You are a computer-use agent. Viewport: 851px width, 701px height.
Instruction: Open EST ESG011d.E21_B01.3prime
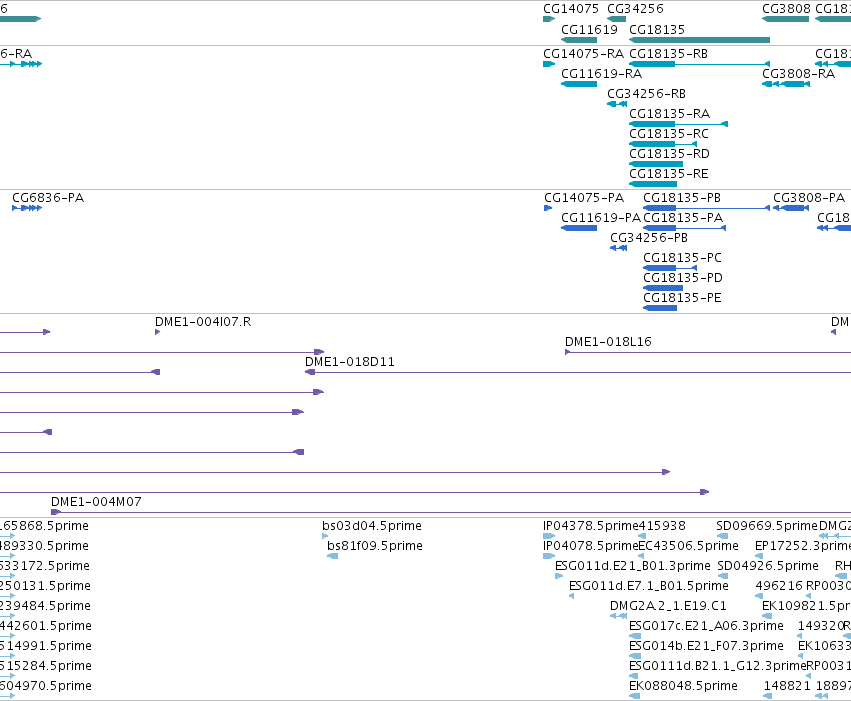pos(559,576)
